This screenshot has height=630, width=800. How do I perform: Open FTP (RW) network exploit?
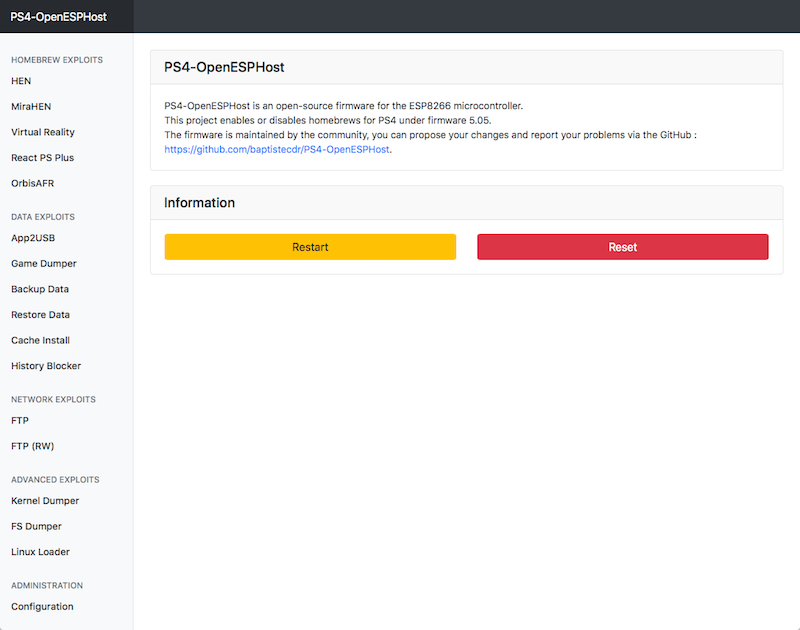pyautogui.click(x=33, y=446)
